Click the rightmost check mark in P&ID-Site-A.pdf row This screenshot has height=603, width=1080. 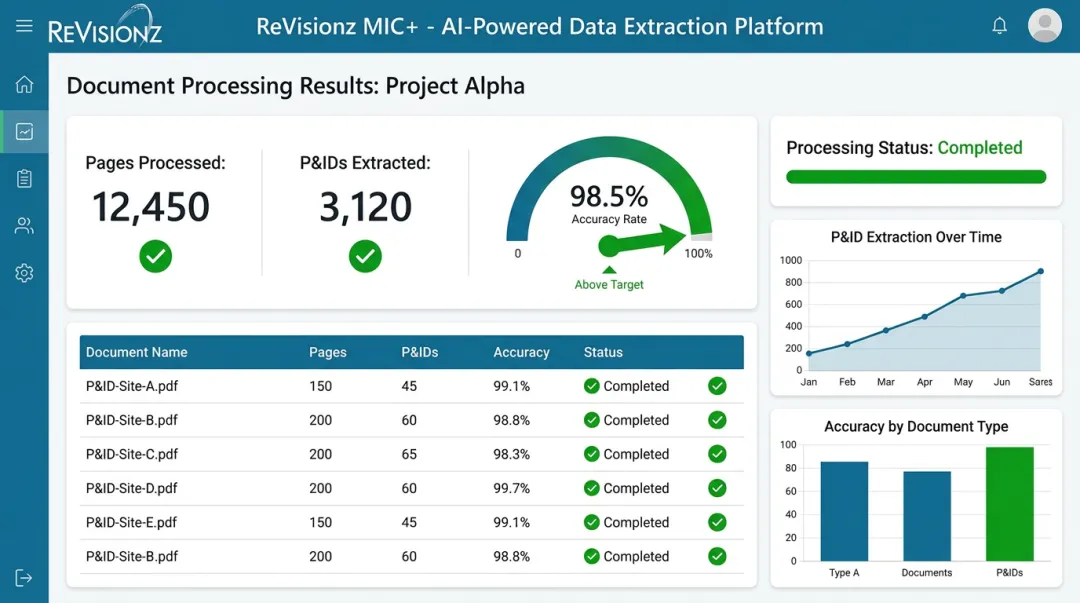(717, 386)
